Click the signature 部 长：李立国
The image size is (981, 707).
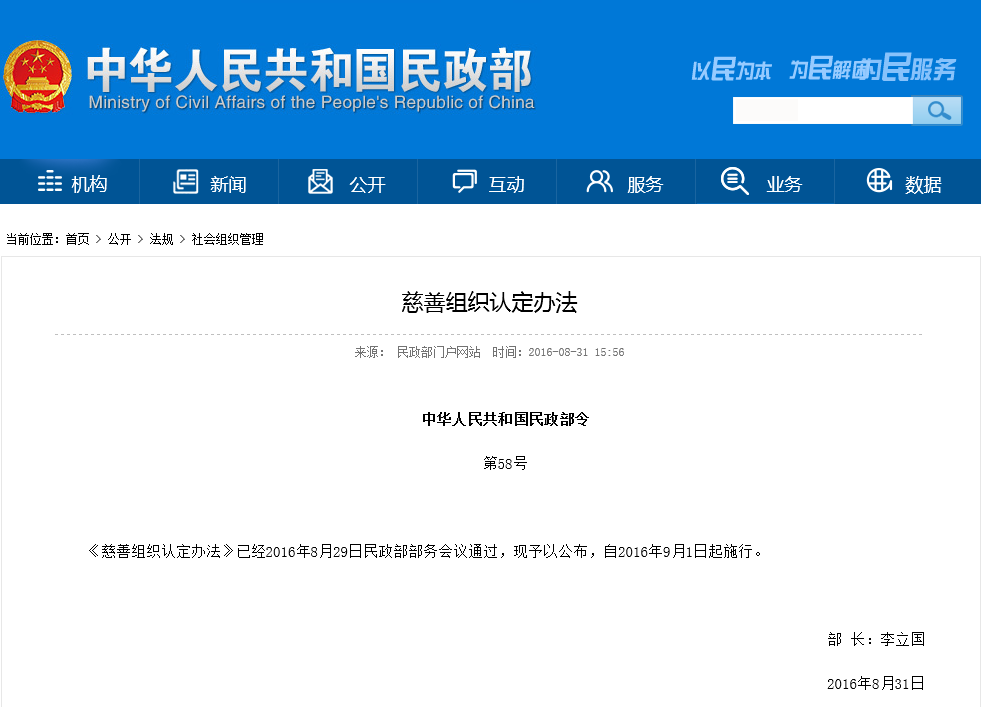point(876,639)
